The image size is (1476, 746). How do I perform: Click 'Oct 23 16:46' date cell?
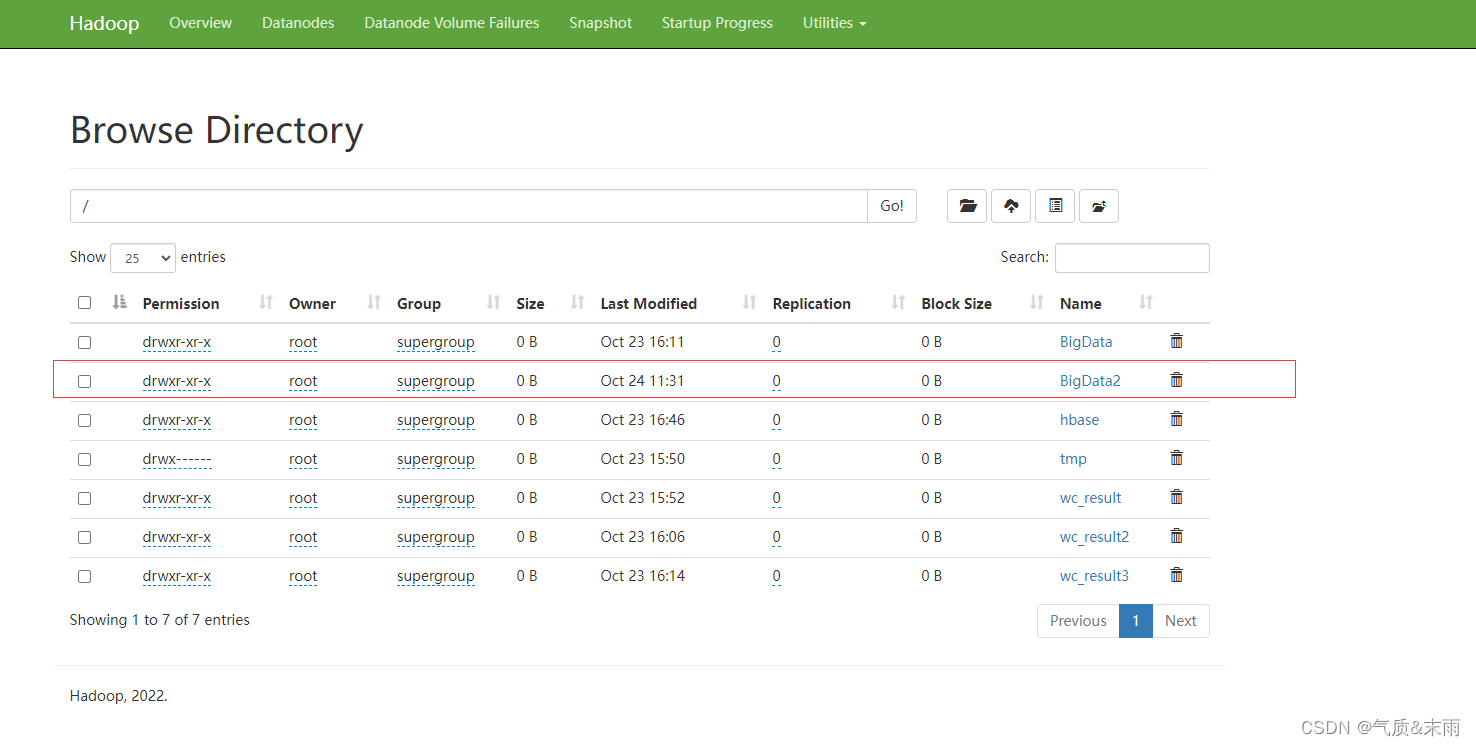tap(643, 420)
